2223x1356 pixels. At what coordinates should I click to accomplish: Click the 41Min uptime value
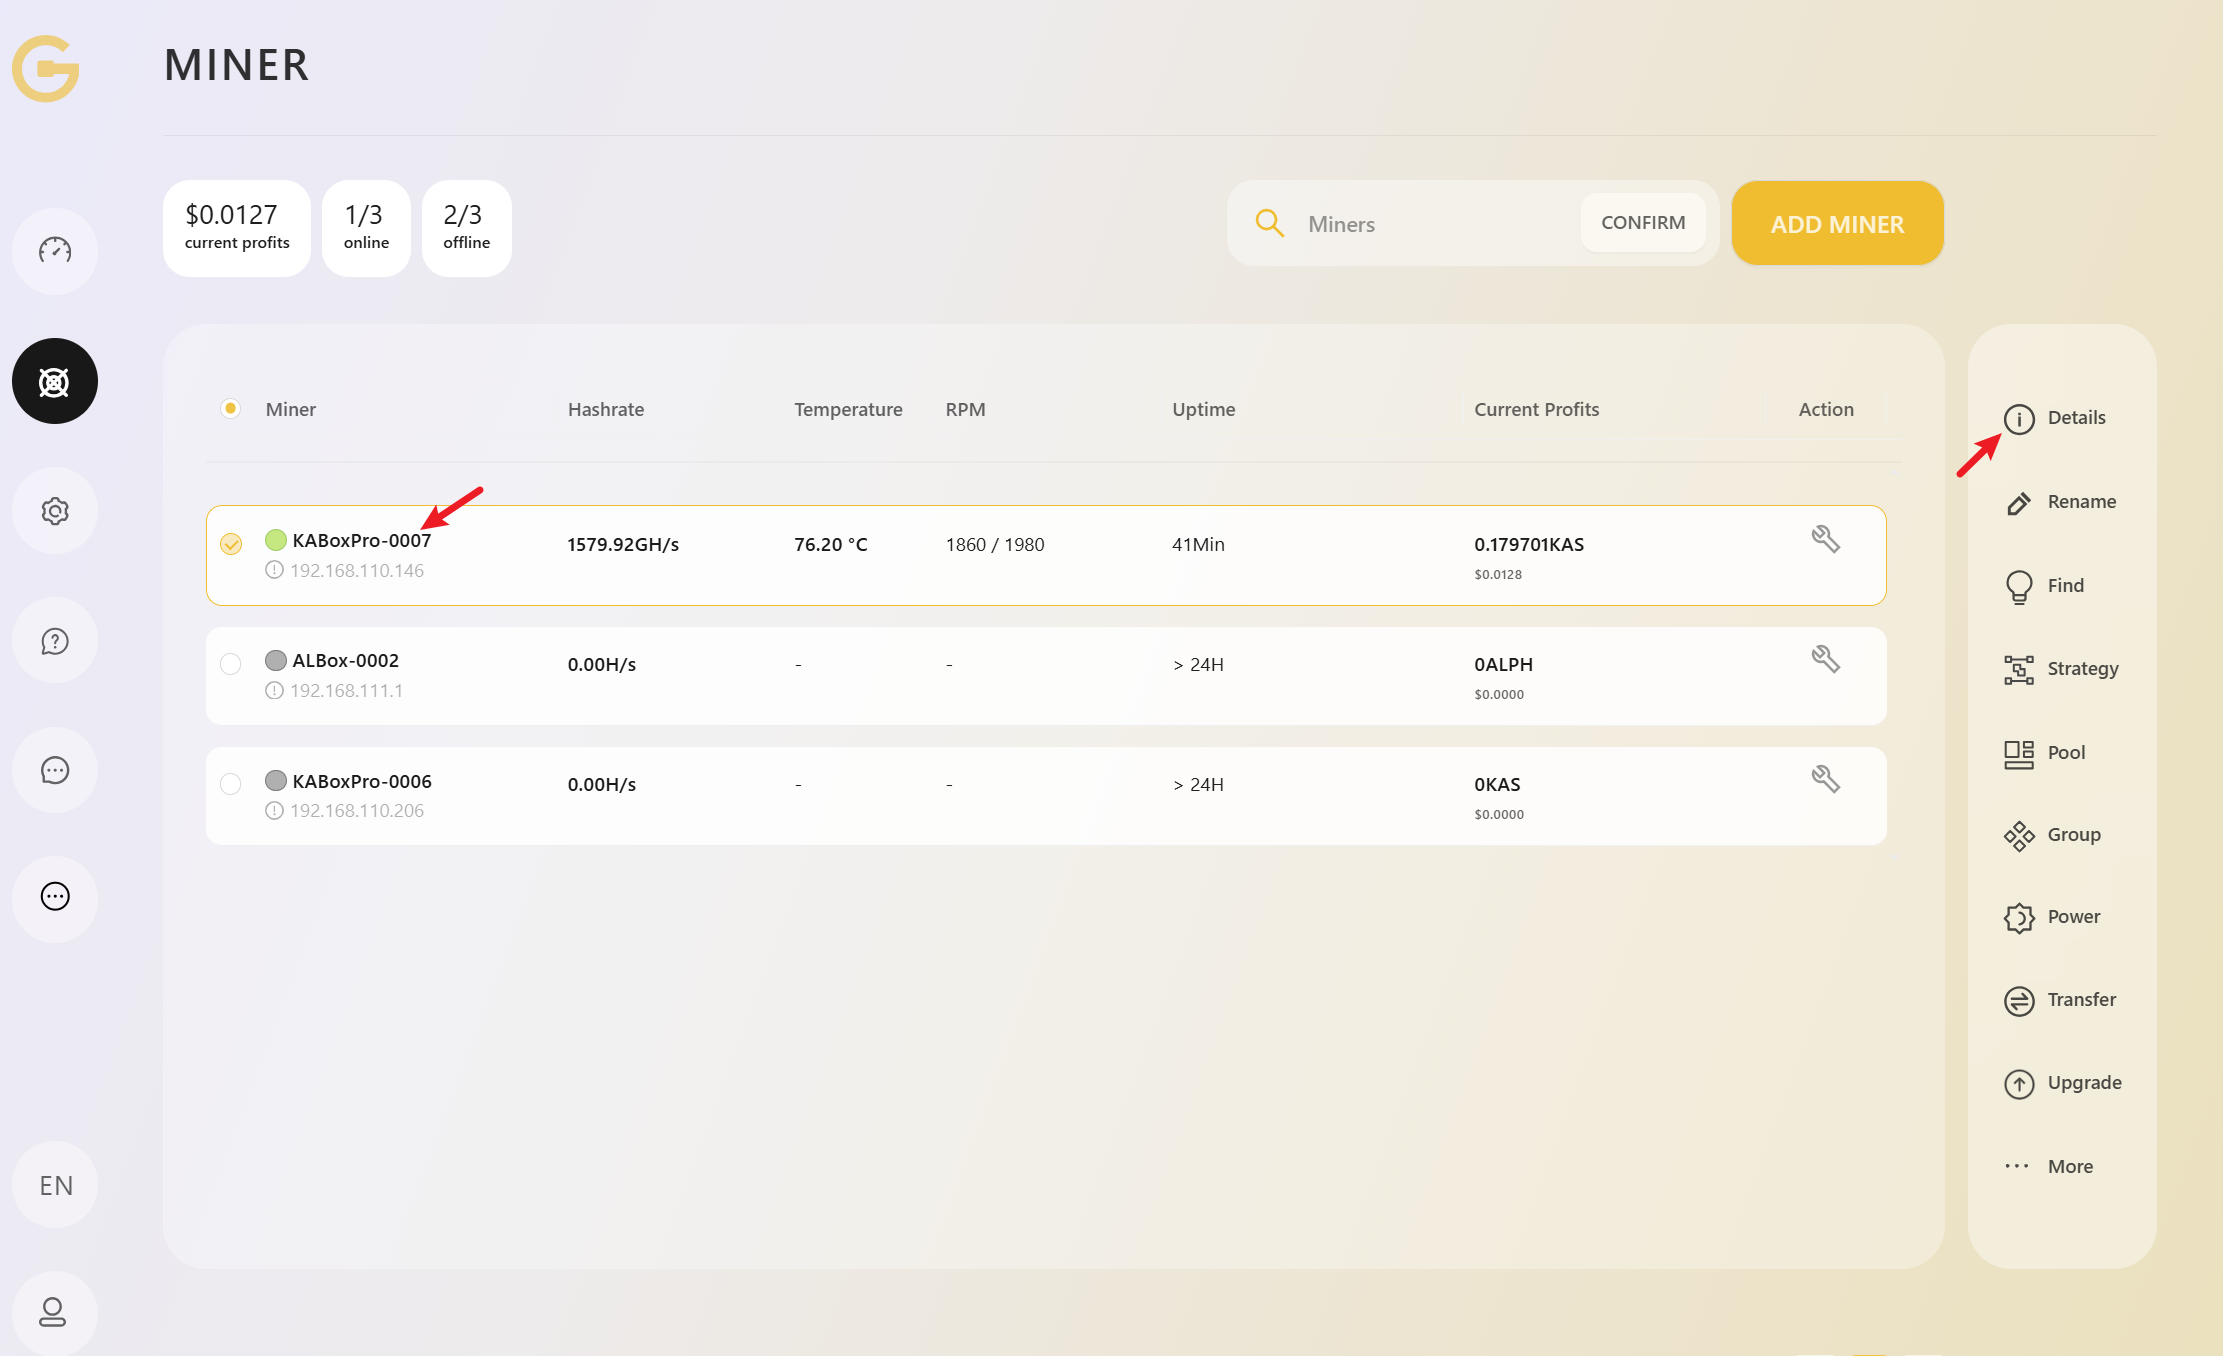[1198, 545]
